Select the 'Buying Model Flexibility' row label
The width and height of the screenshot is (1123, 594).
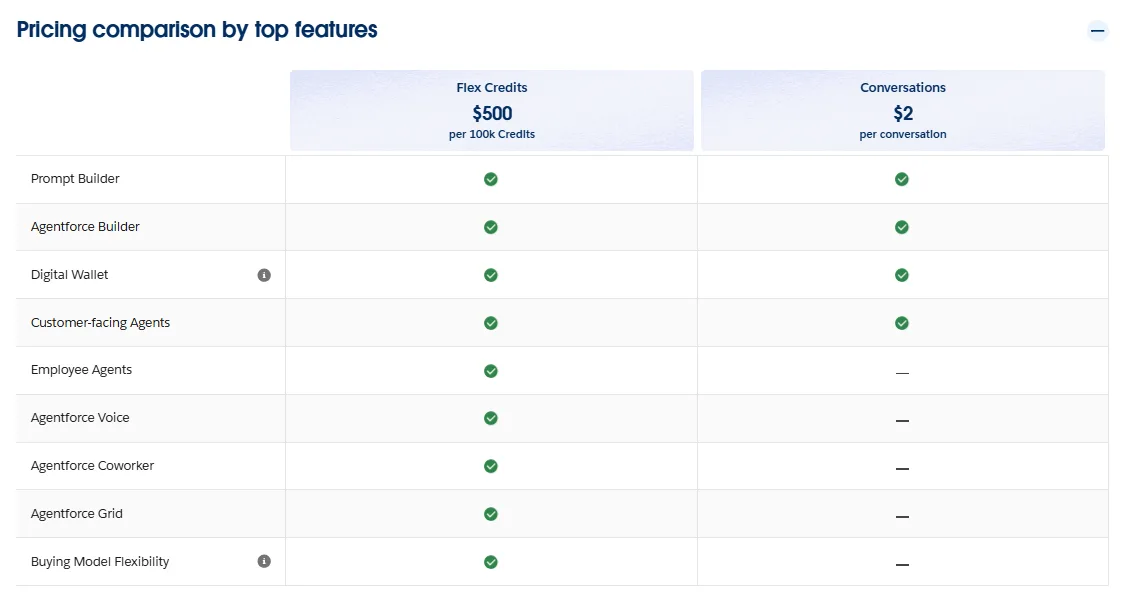pos(100,562)
